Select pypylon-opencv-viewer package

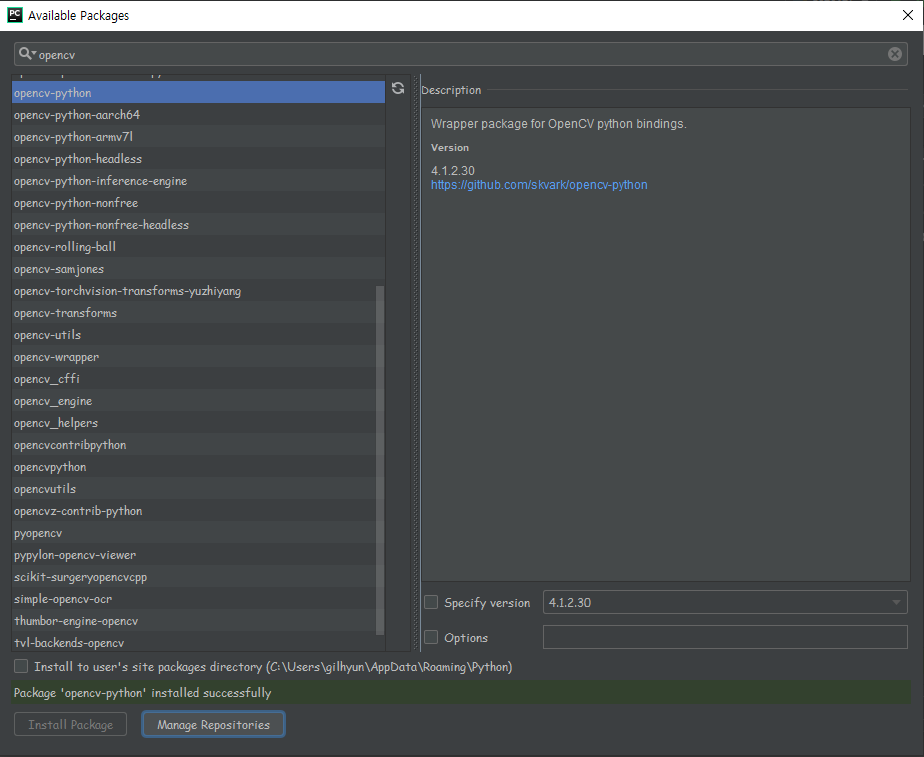click(193, 555)
